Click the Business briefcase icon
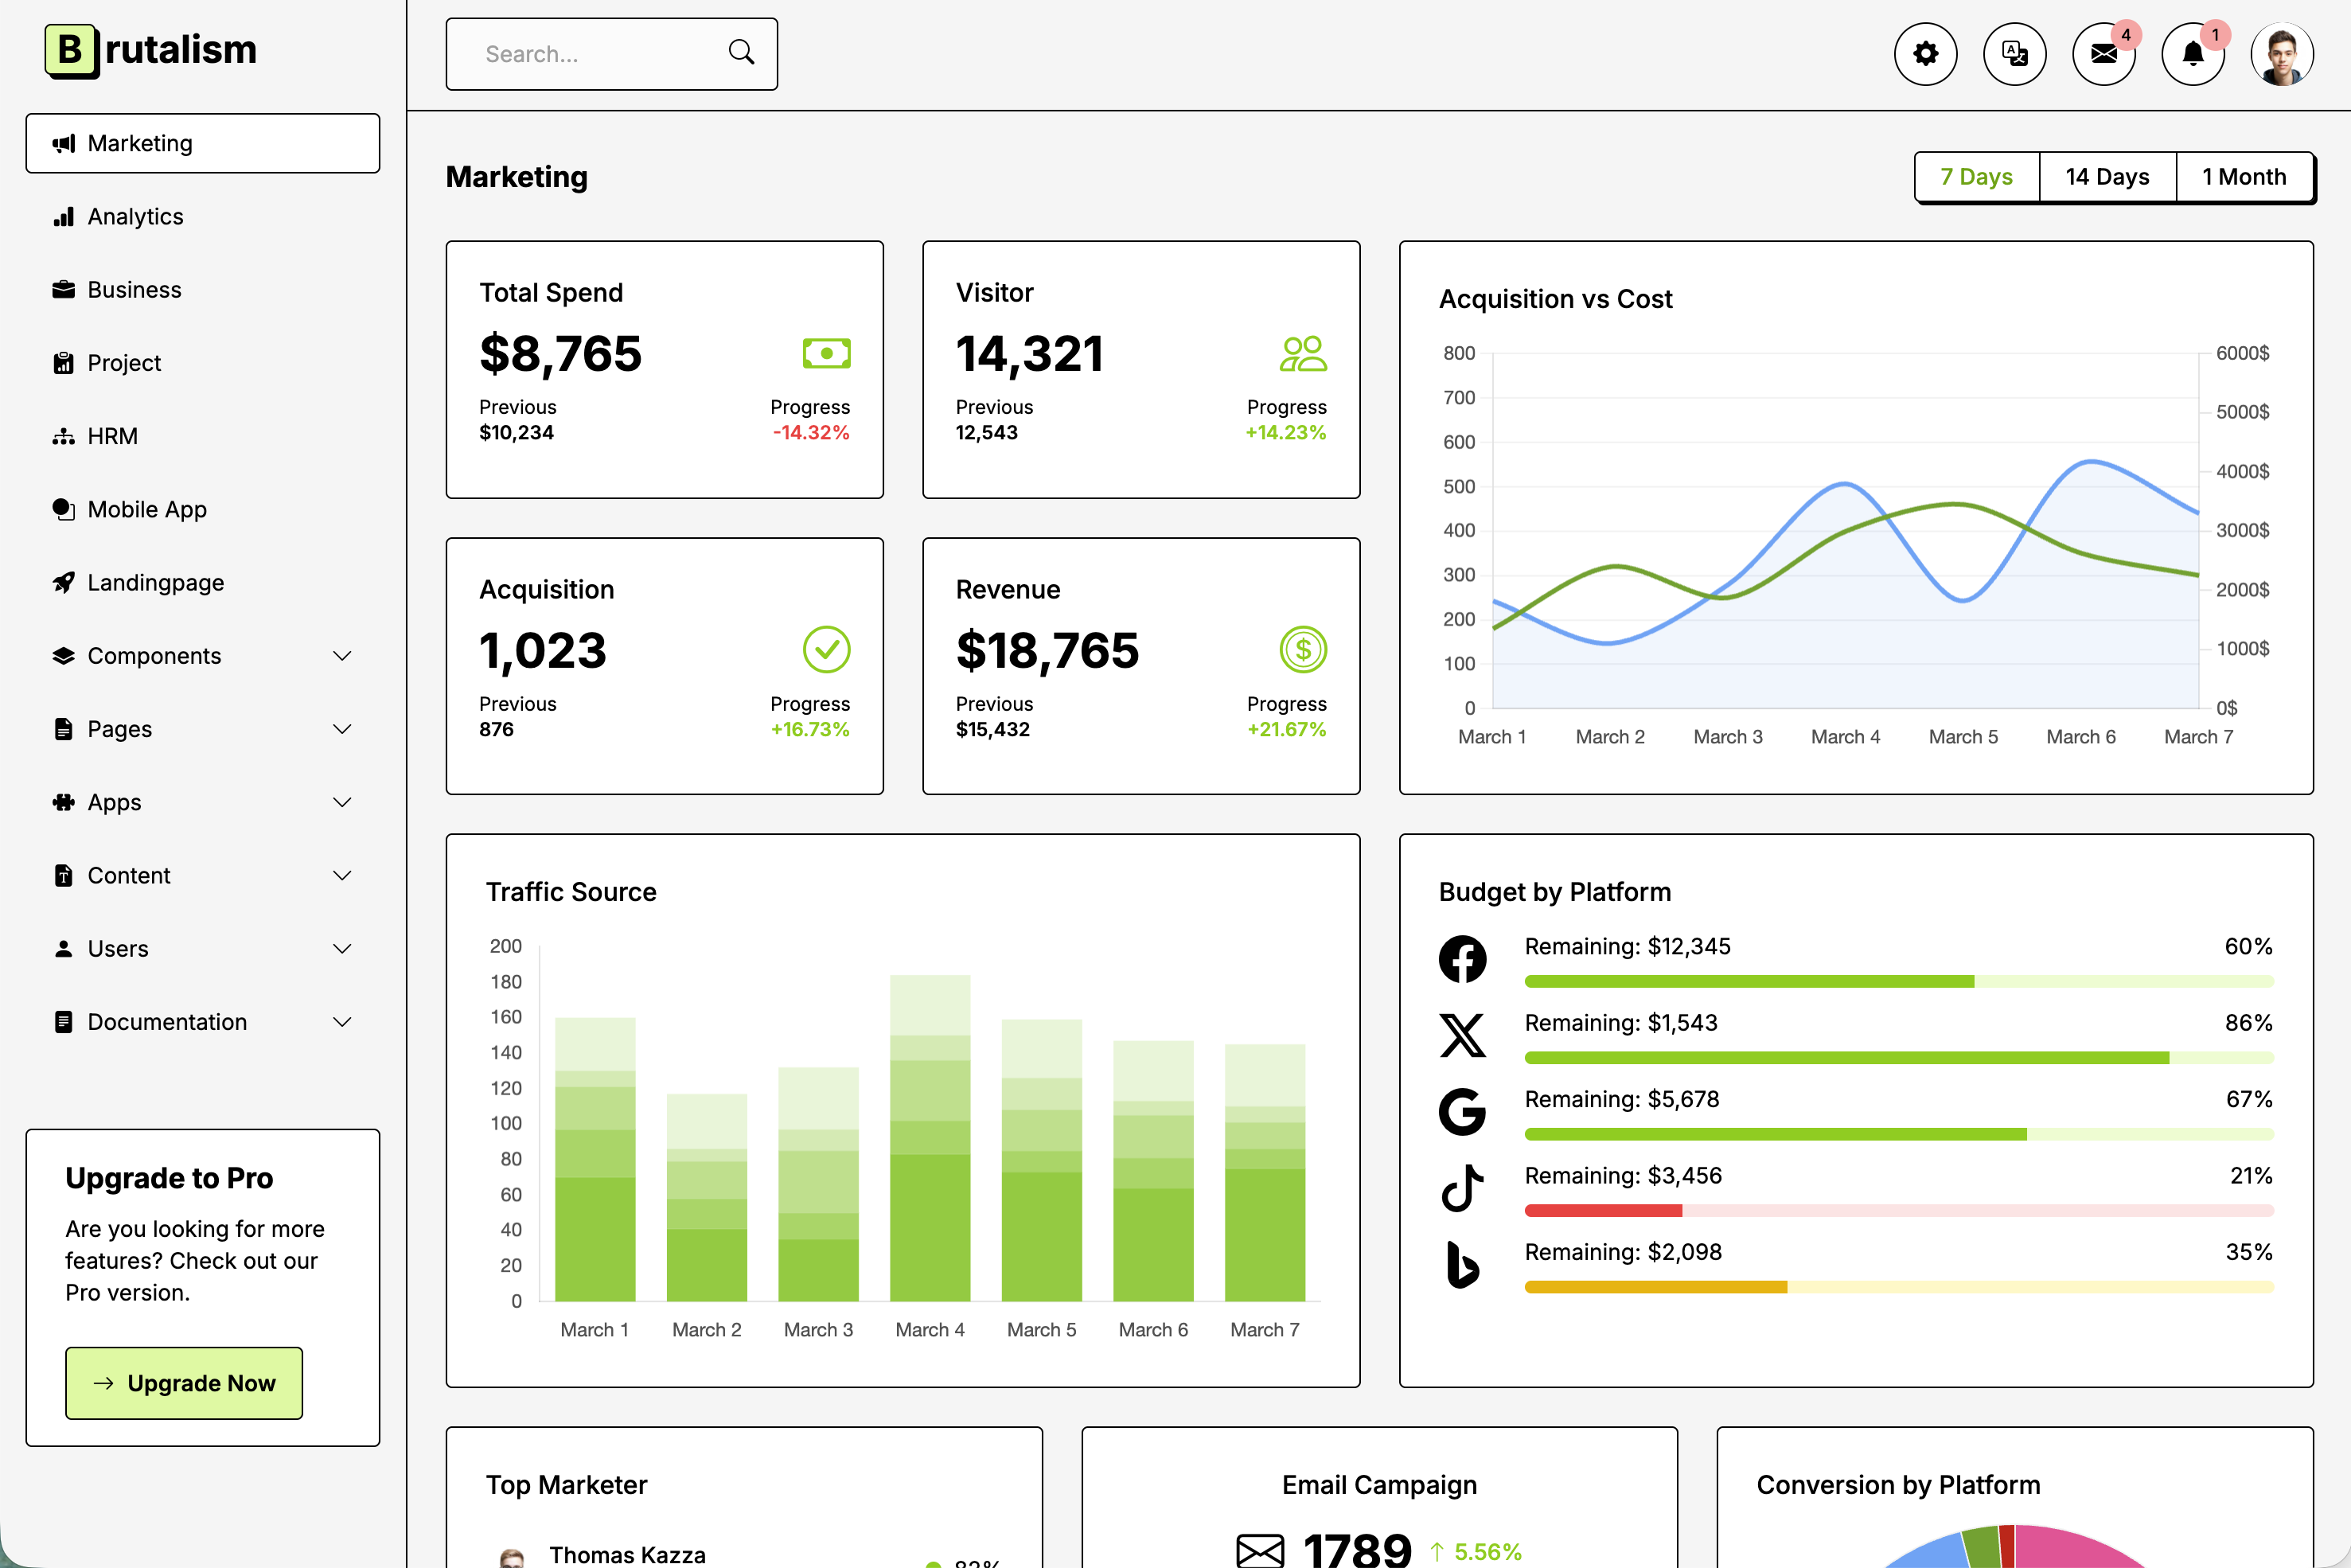 pyautogui.click(x=64, y=290)
